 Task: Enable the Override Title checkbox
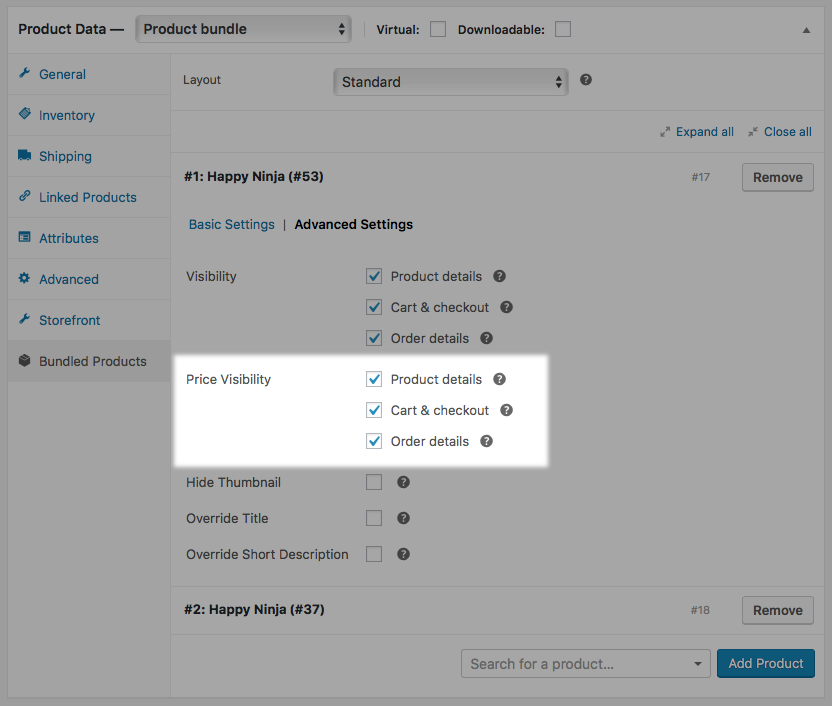click(x=374, y=518)
